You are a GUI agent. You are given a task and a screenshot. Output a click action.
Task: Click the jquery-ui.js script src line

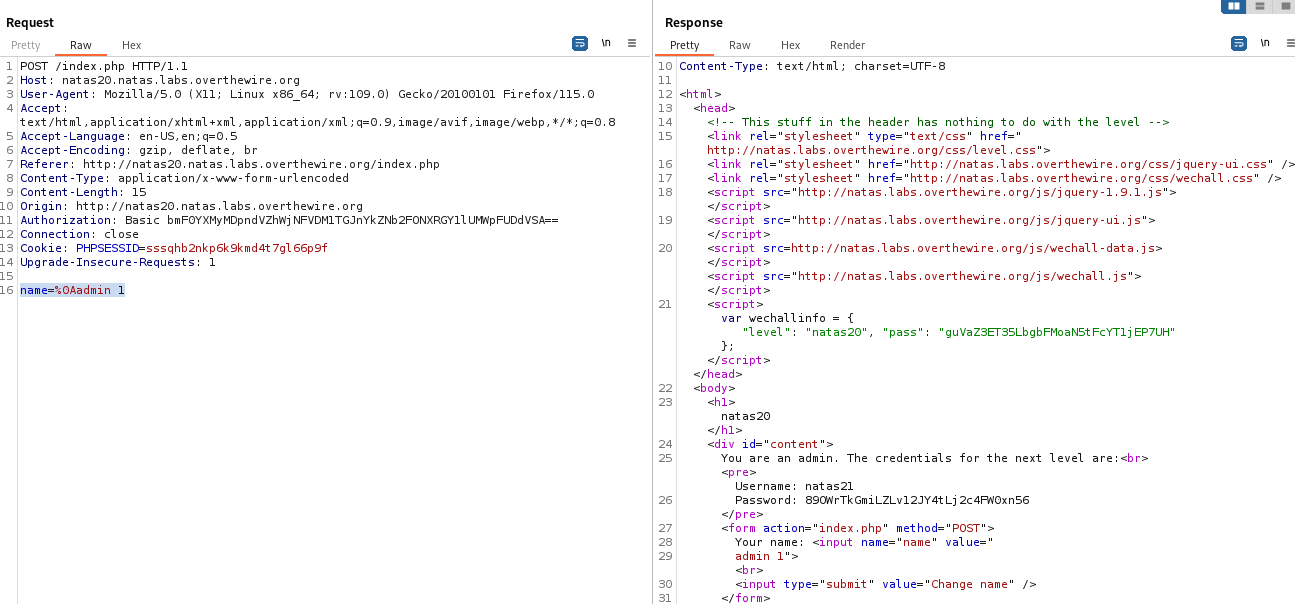931,220
